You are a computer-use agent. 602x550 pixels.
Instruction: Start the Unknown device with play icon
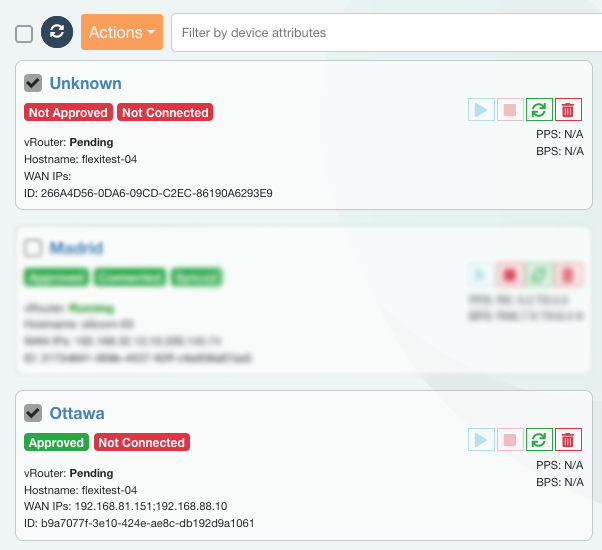(482, 111)
